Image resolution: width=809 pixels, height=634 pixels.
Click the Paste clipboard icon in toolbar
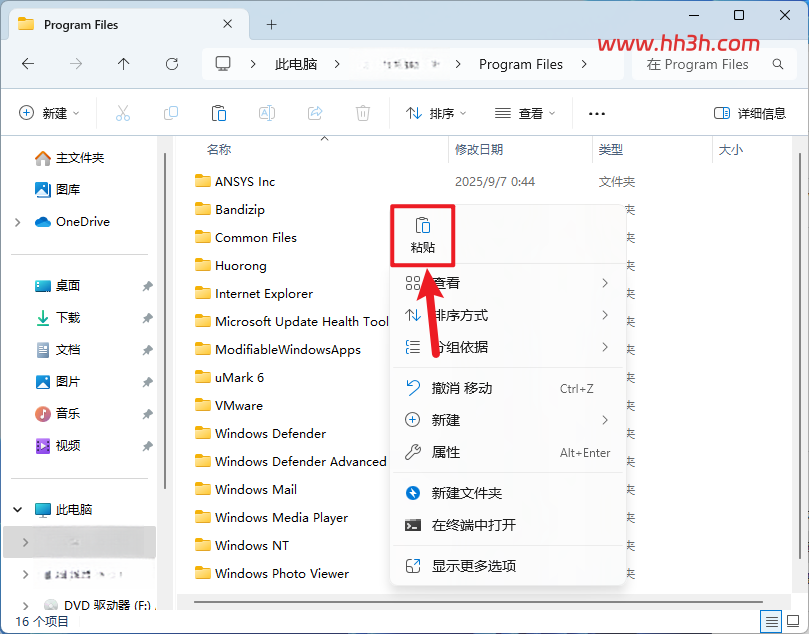[219, 113]
